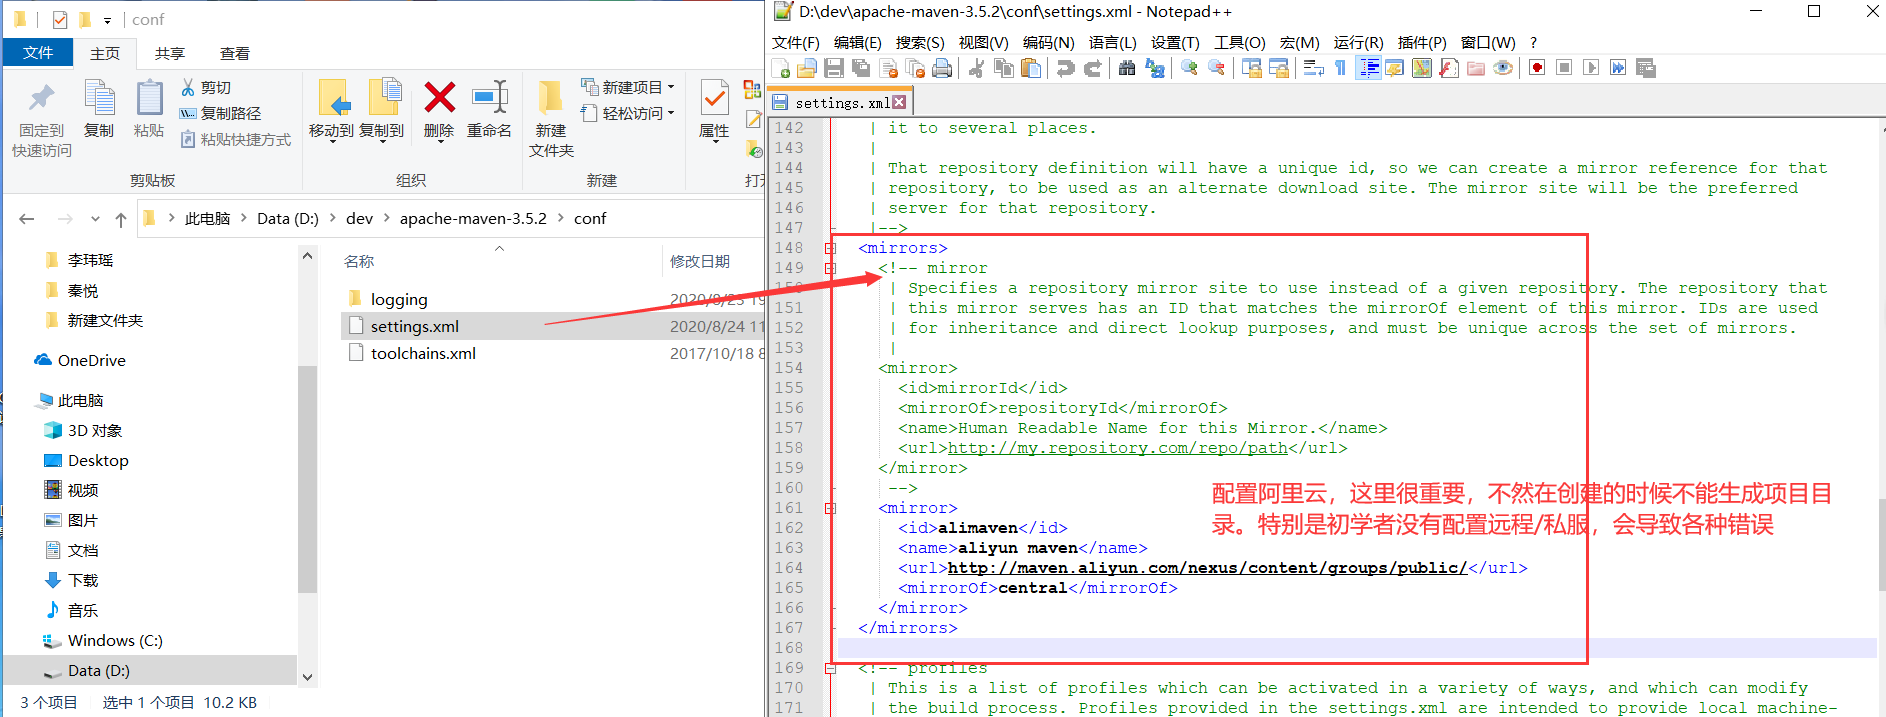Save the current file in Notepad++

point(834,68)
